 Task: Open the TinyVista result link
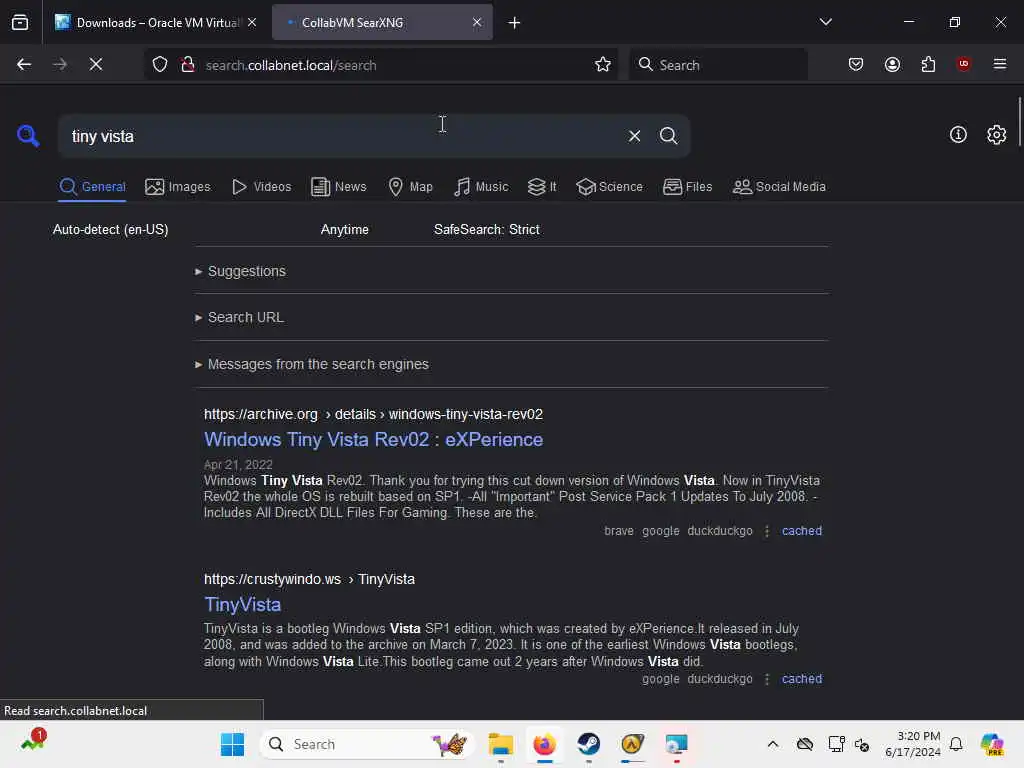pyautogui.click(x=242, y=605)
